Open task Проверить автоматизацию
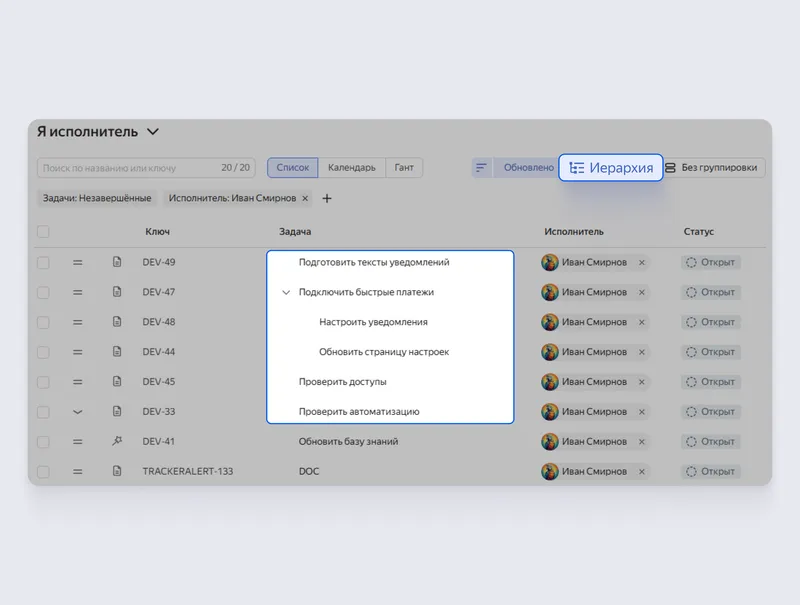Viewport: 800px width, 605px height. point(359,412)
